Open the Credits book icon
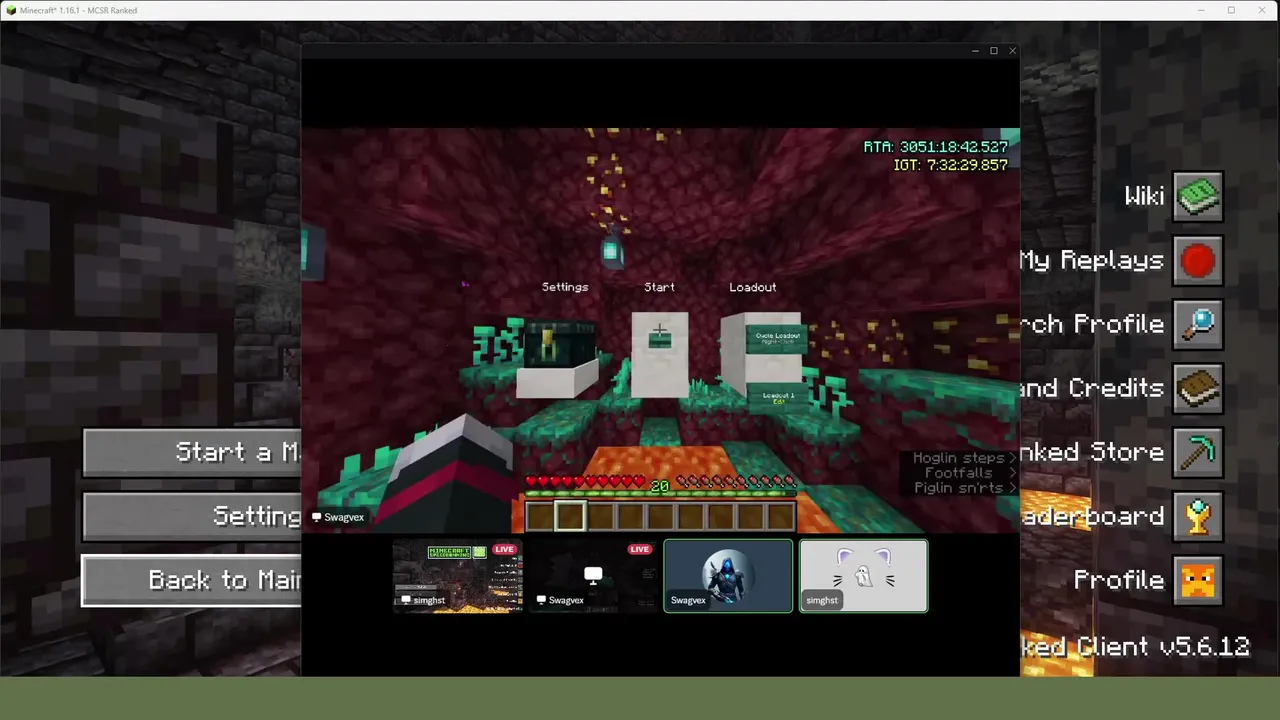The height and width of the screenshot is (720, 1280). point(1198,388)
